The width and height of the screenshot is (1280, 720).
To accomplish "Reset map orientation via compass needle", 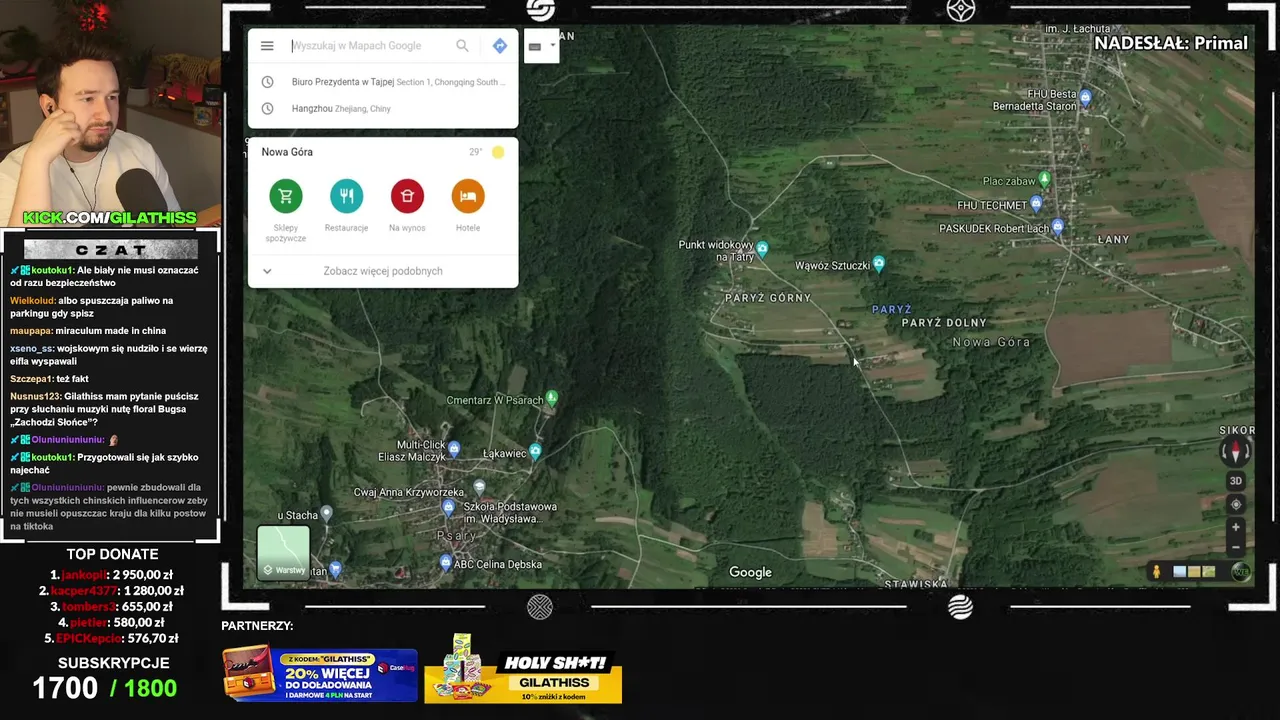I will pyautogui.click(x=1235, y=452).
